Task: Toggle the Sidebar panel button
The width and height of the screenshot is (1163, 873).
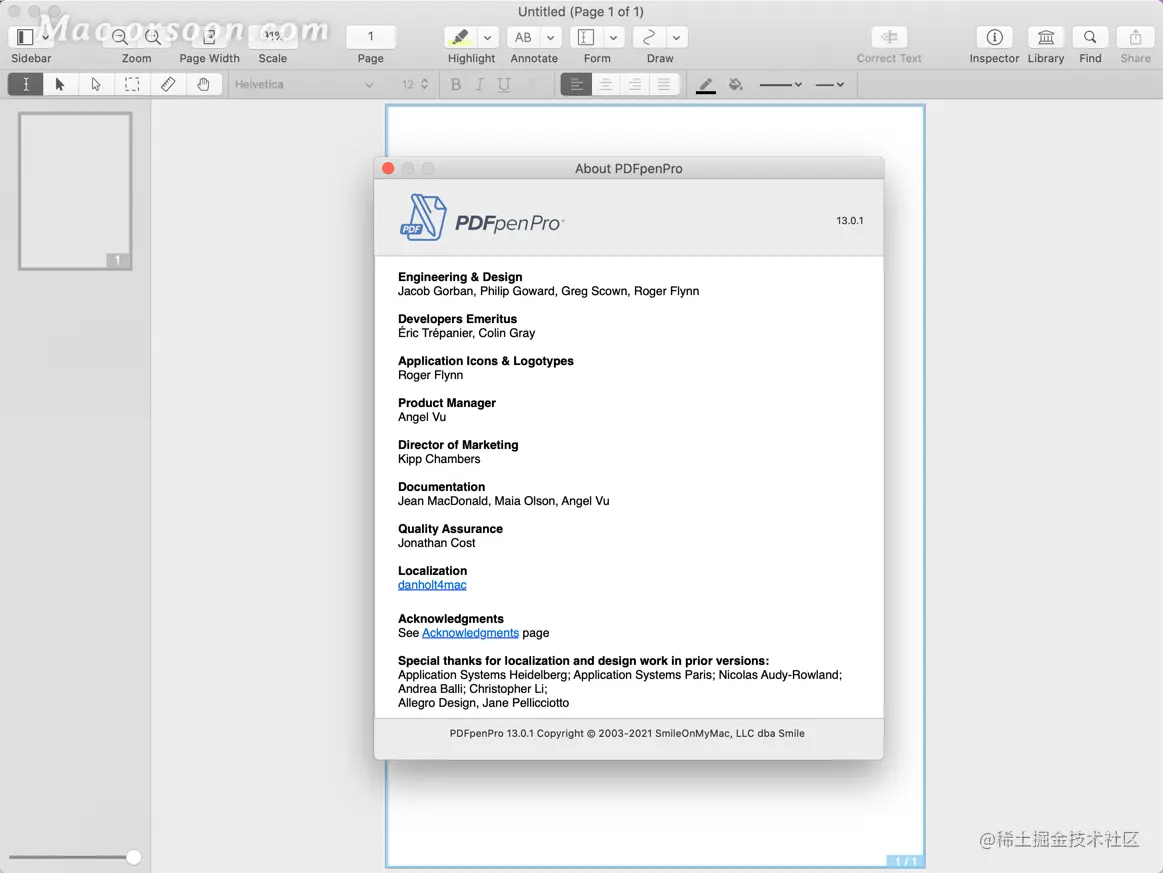Action: [x=24, y=36]
